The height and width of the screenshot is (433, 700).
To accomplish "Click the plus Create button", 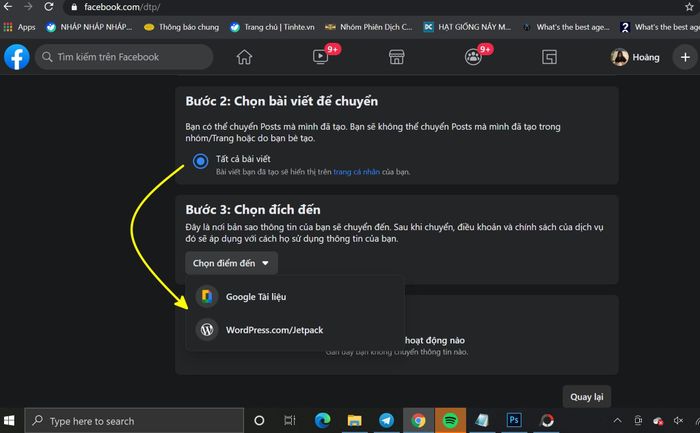I will 685,57.
